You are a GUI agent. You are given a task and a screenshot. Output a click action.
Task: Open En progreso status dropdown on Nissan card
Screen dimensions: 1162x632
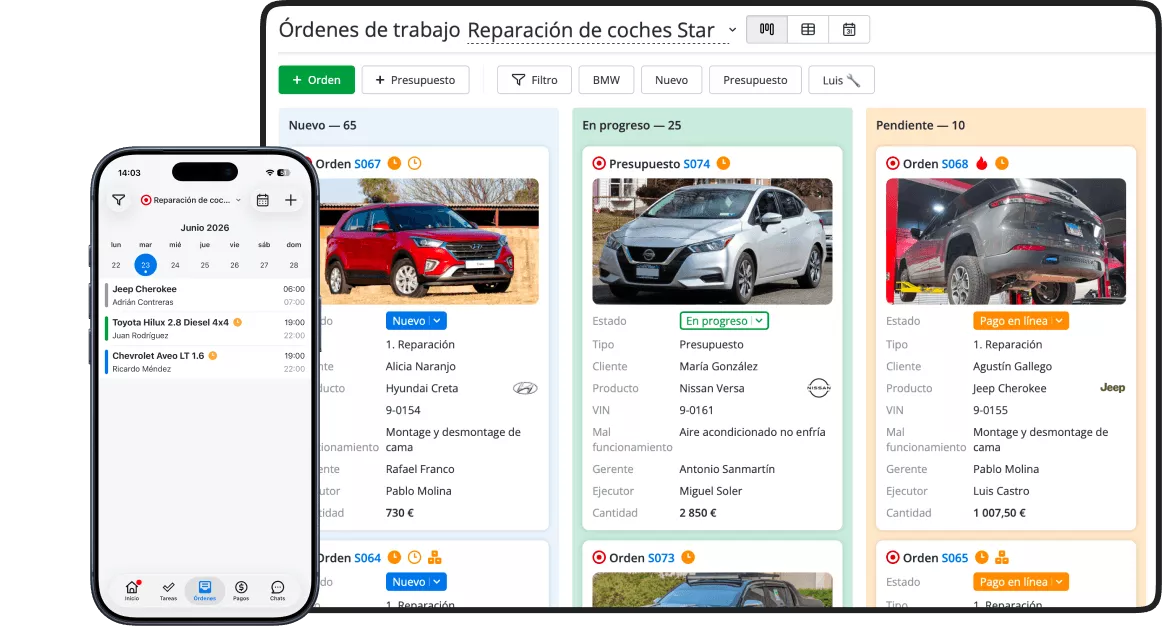coord(724,321)
